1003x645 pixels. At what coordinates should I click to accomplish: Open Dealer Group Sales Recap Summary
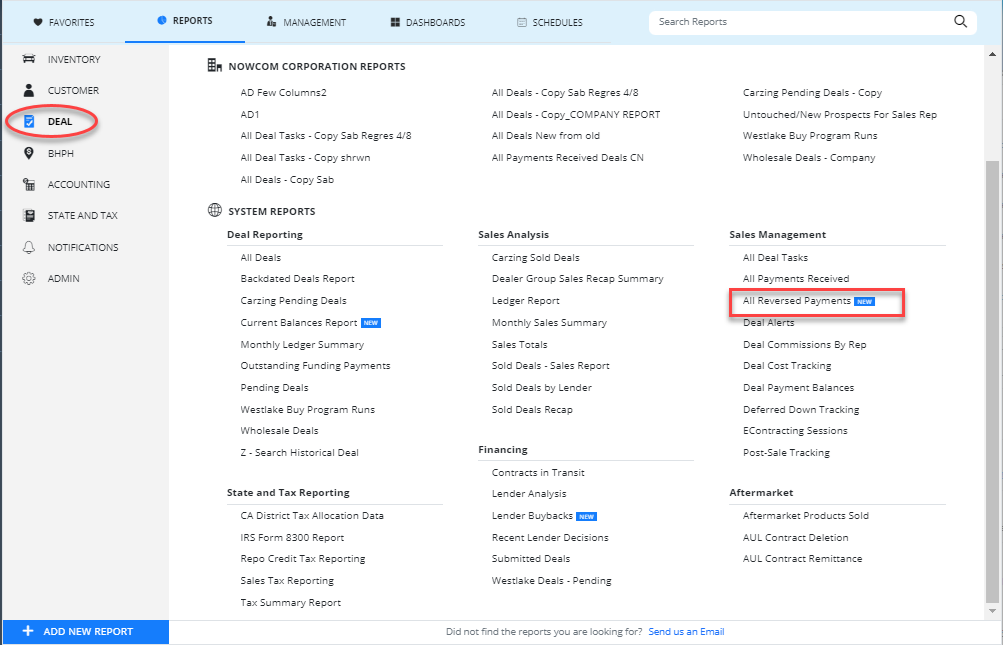[x=578, y=279]
